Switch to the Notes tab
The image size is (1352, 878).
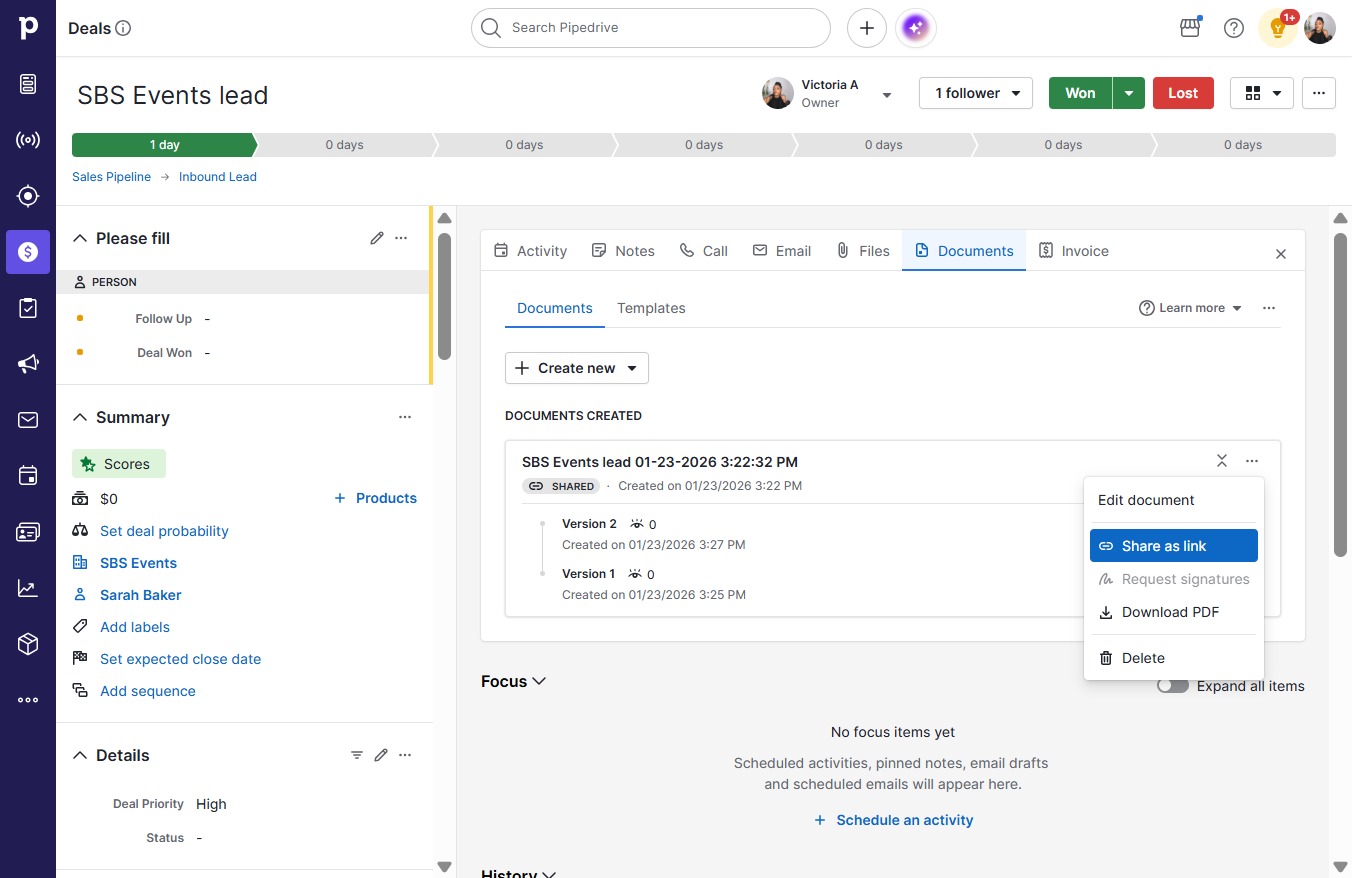click(x=623, y=251)
